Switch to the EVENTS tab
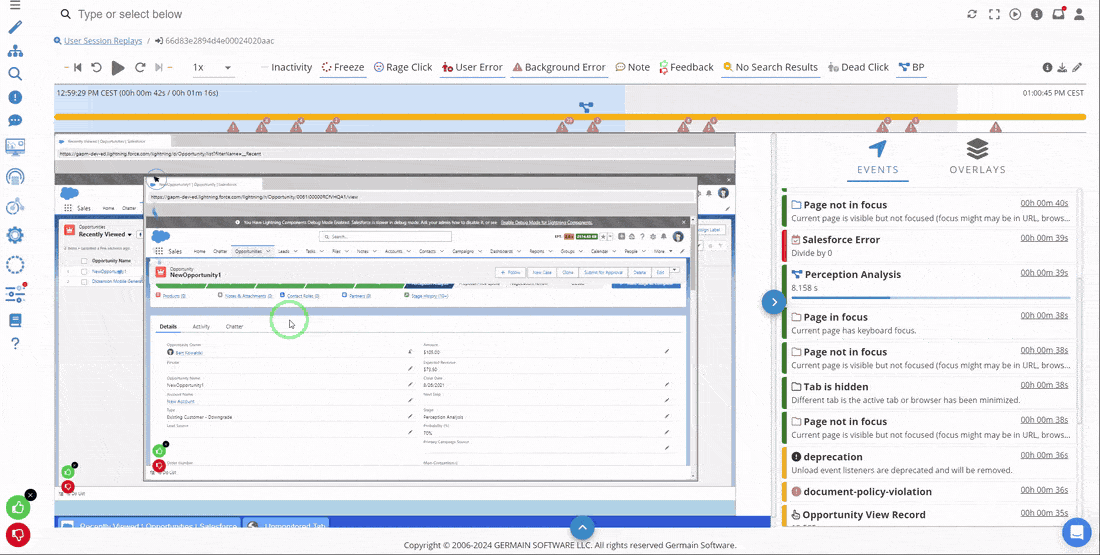Image resolution: width=1100 pixels, height=555 pixels. [878, 158]
